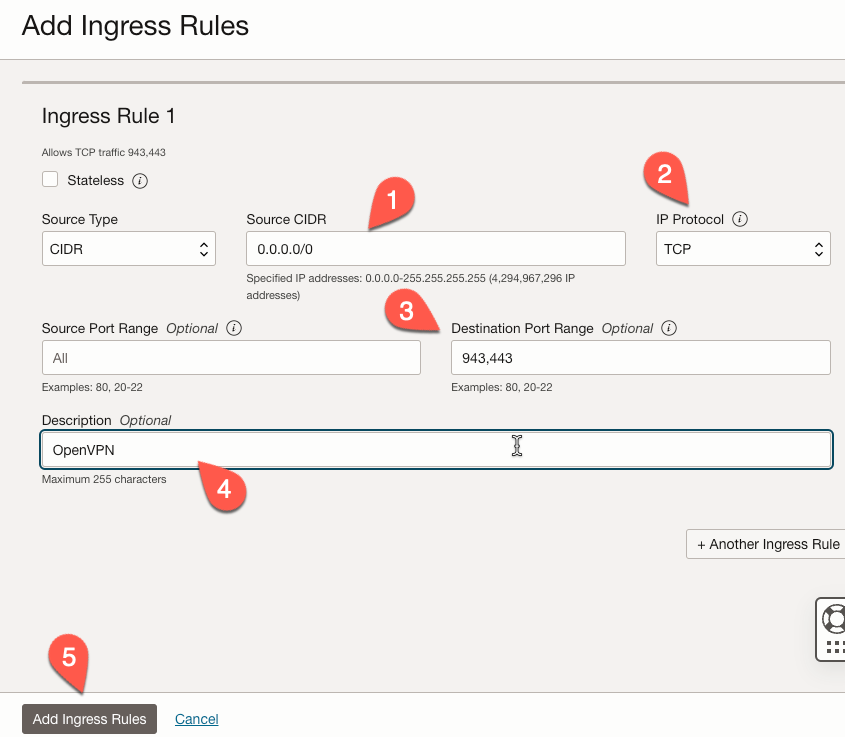The image size is (845, 737).
Task: Select the 'Add Ingress Rules' page title
Action: click(135, 26)
